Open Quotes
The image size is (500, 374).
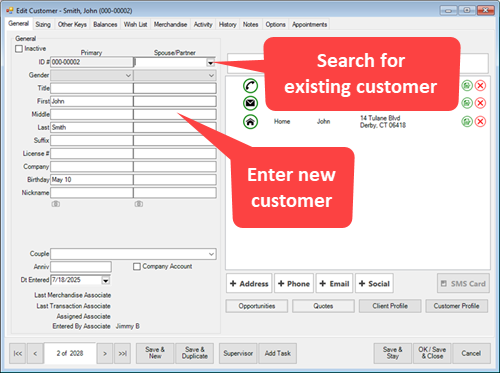(323, 306)
